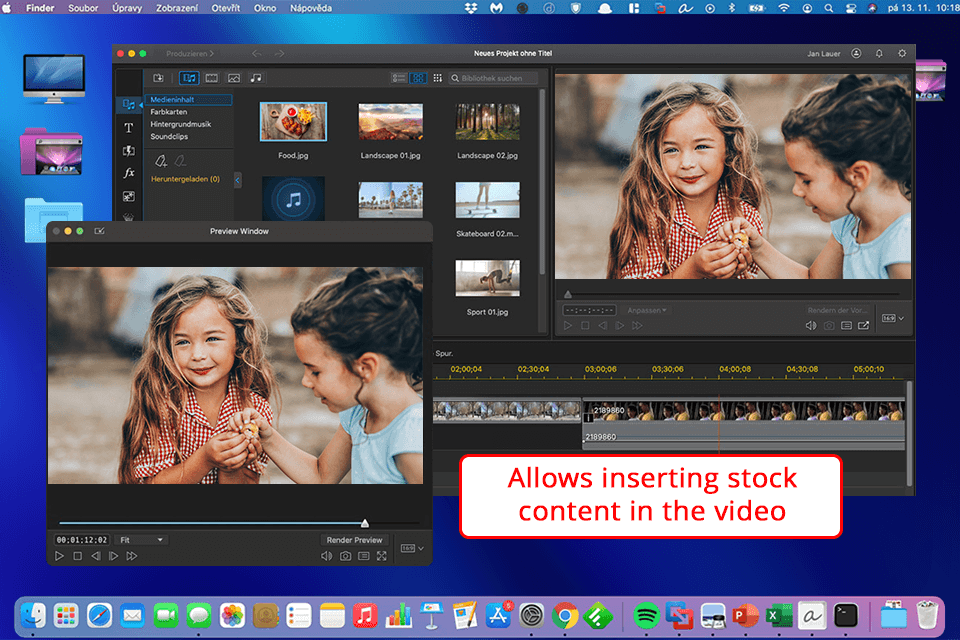Fast forward in the Preview Window
The height and width of the screenshot is (640, 960).
pos(132,556)
